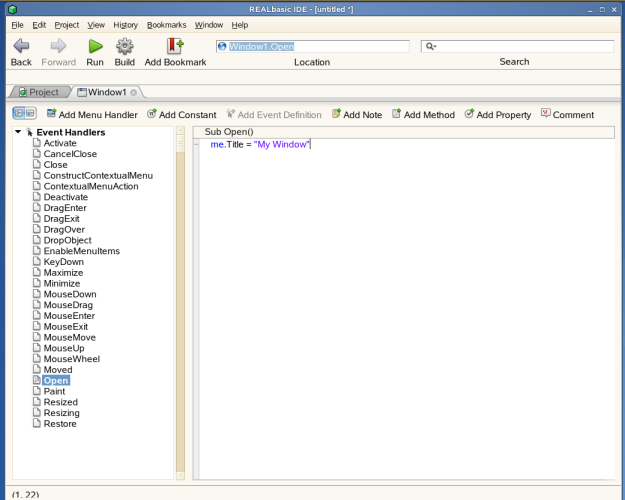This screenshot has width=625, height=500.
Task: Click the globe icon in Location field
Action: click(x=222, y=47)
